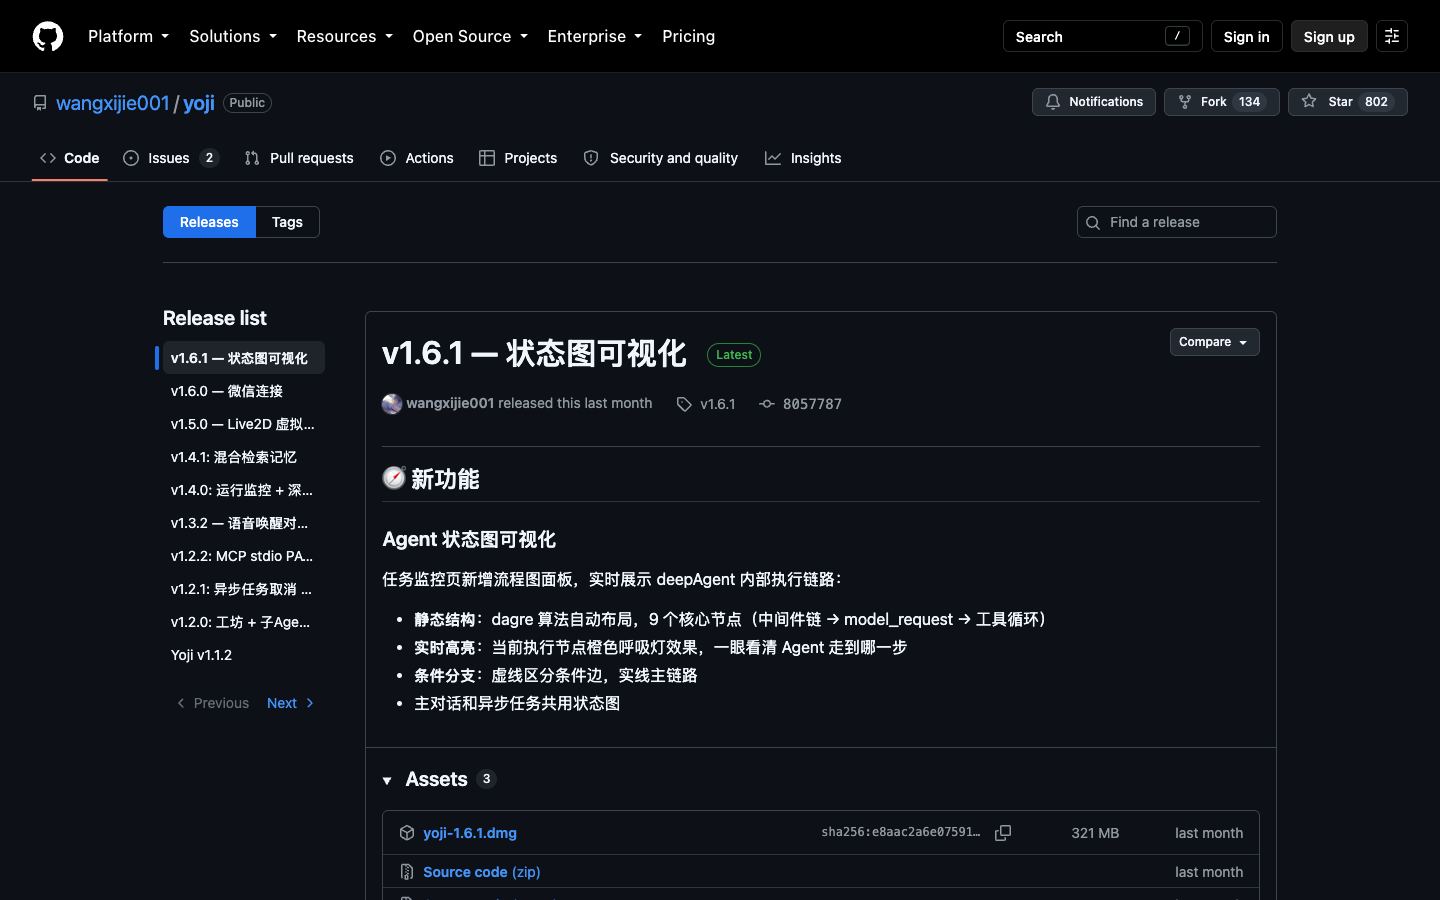
Task: Download Source code (zip)
Action: (482, 872)
